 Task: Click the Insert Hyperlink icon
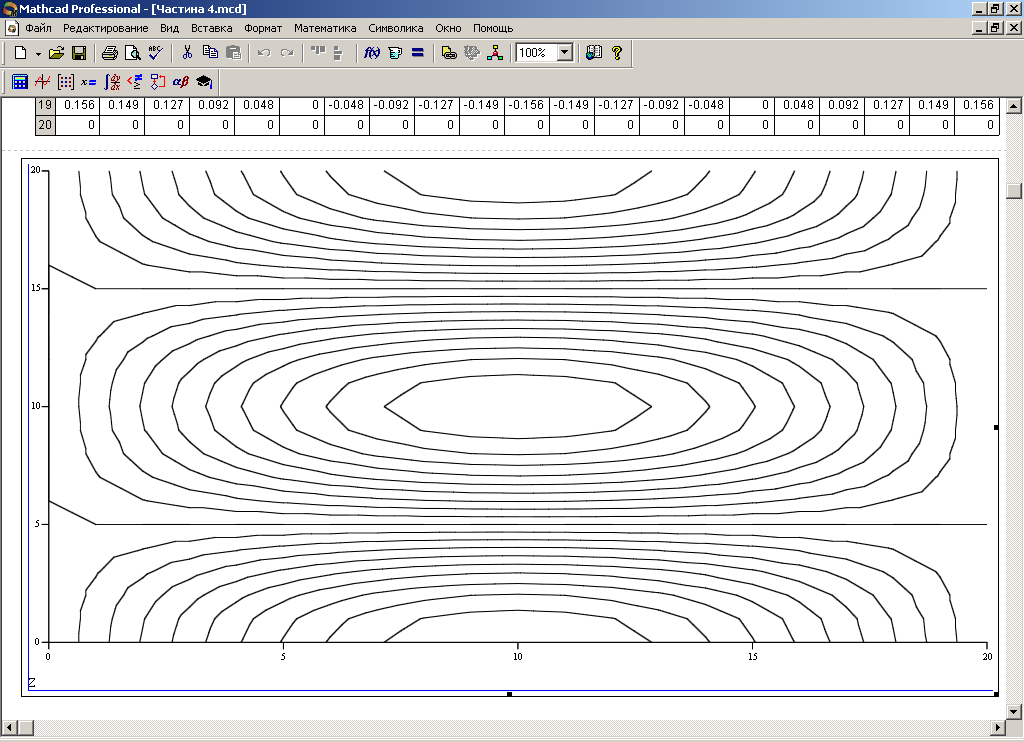pyautogui.click(x=449, y=53)
